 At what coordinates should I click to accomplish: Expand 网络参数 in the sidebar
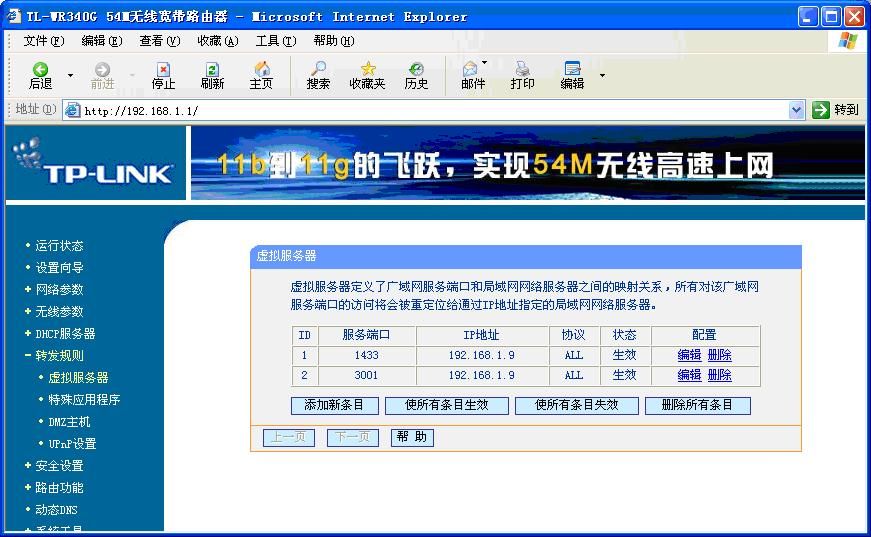59,289
